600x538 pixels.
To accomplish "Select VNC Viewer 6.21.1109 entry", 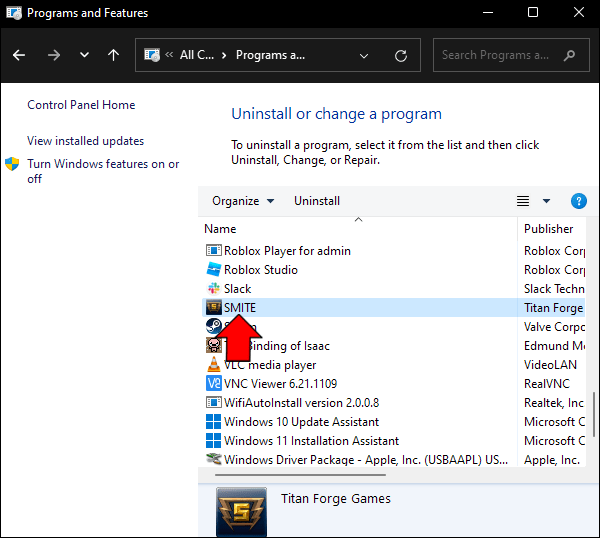I will [x=280, y=383].
